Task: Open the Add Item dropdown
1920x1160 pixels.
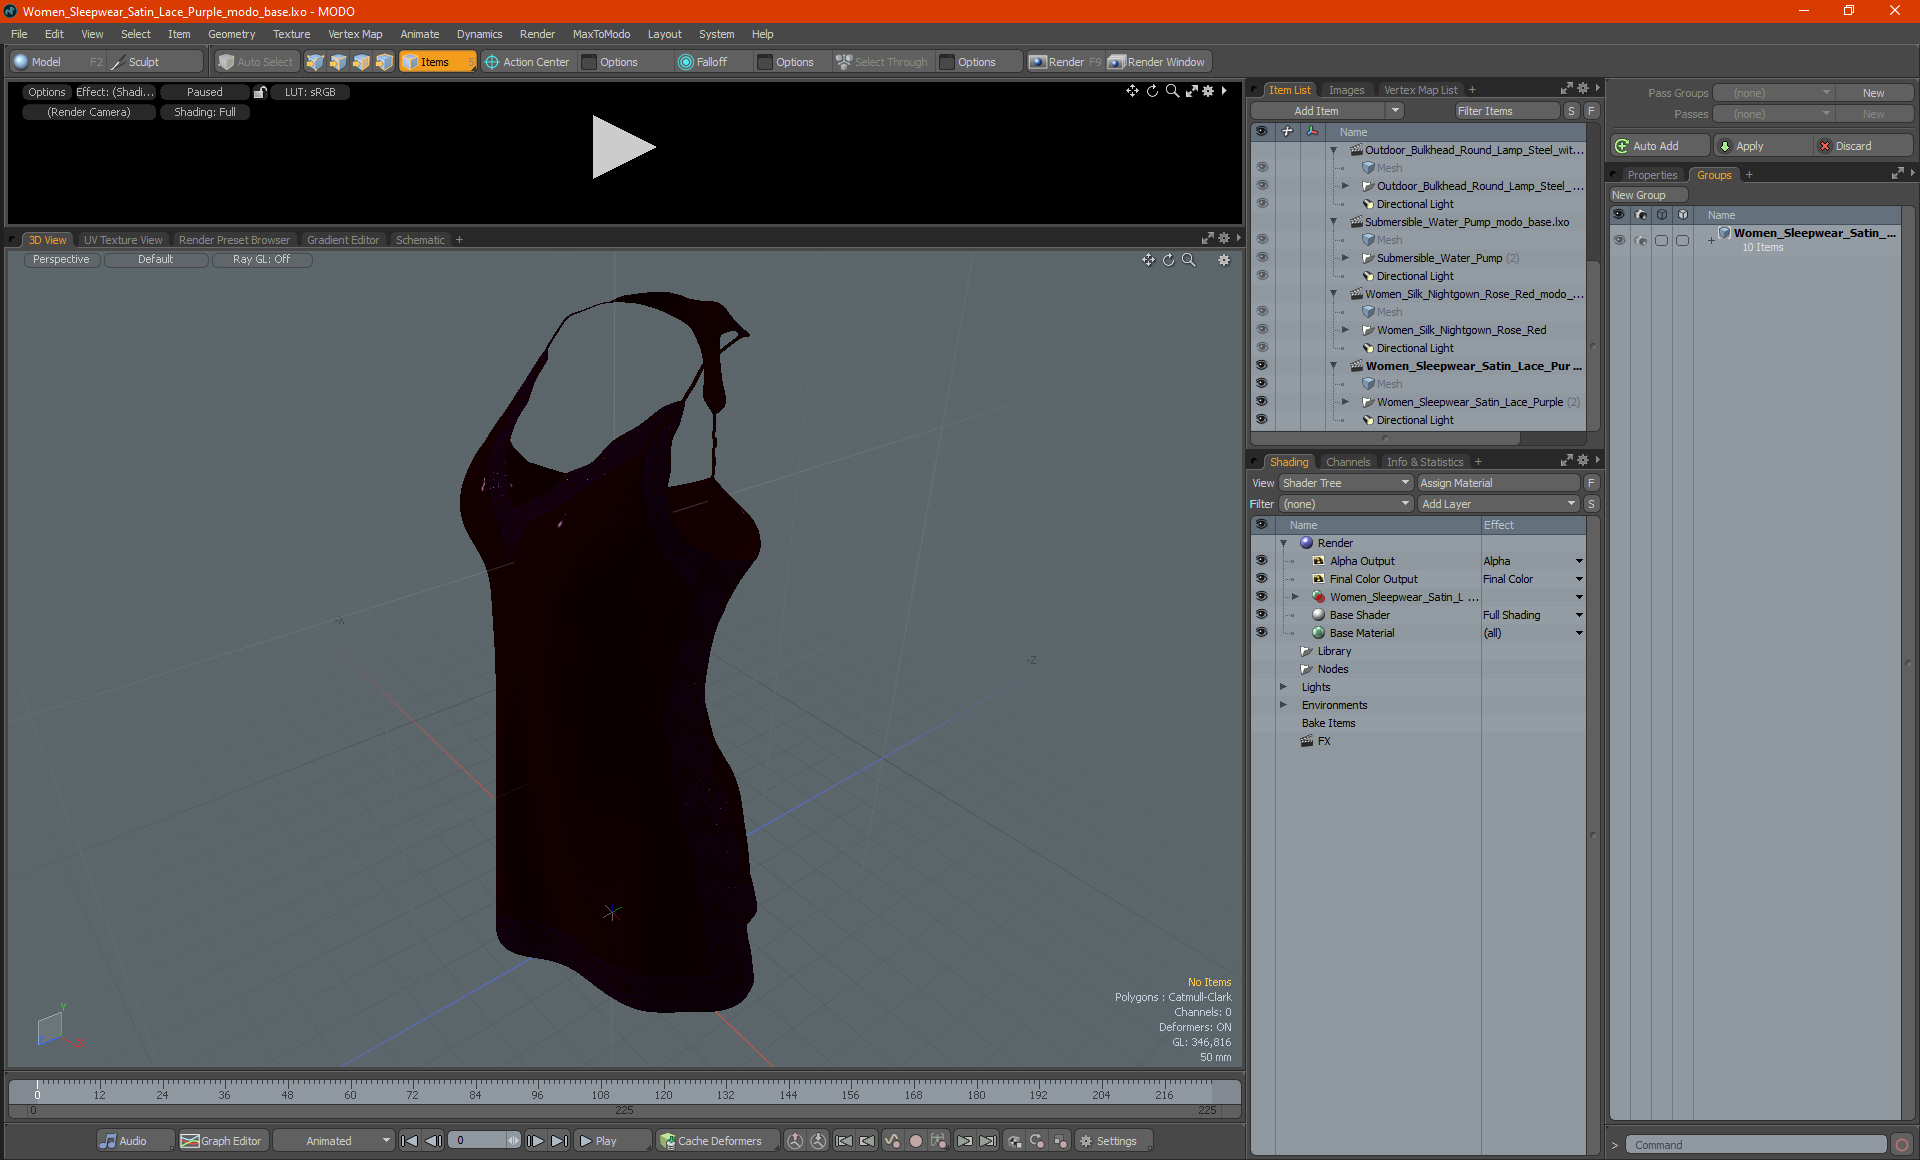Action: pos(1327,111)
